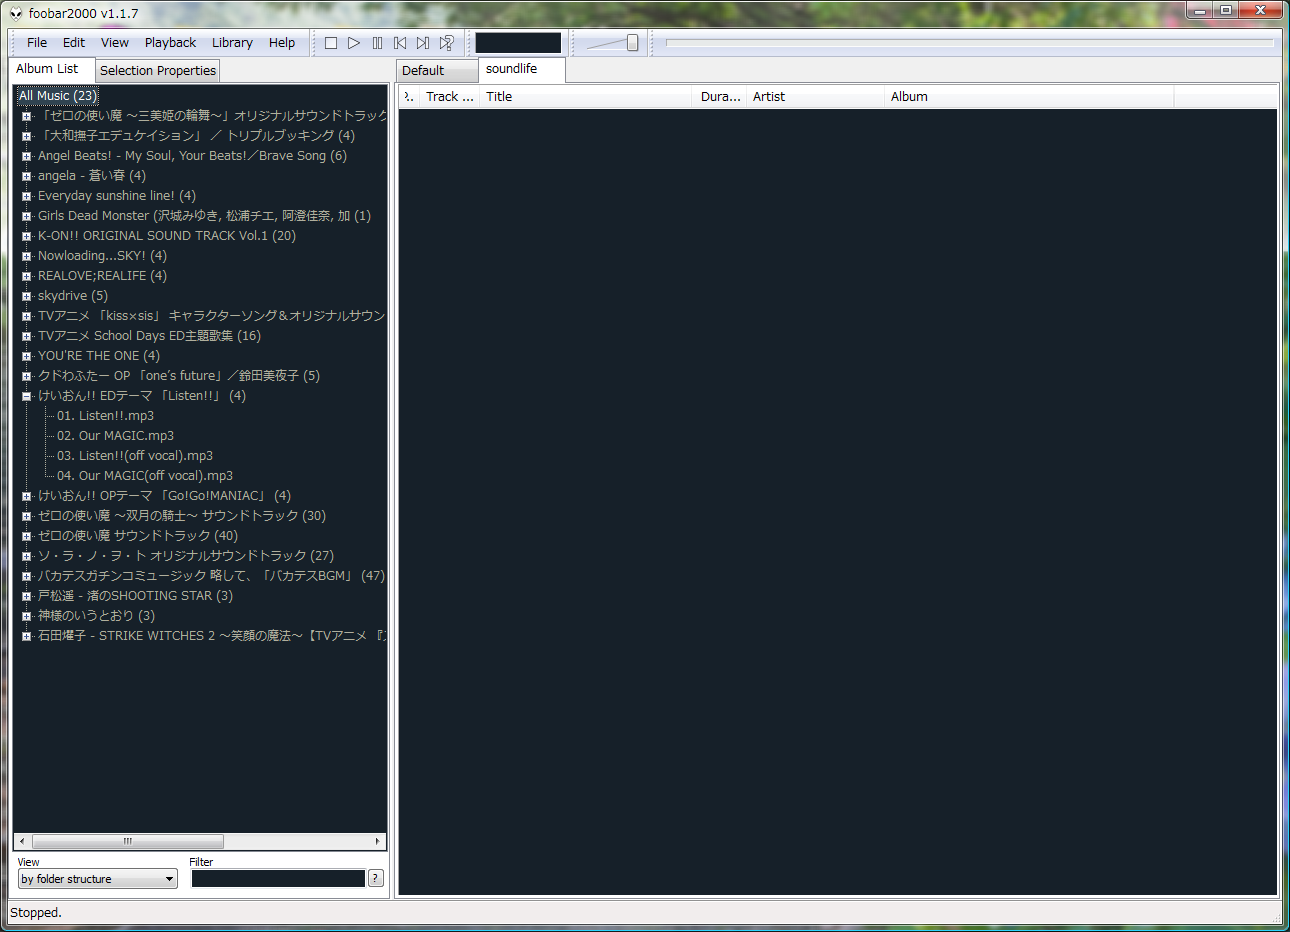1290x932 pixels.
Task: Click the foobar2000 alien title icon
Action: click(16, 13)
